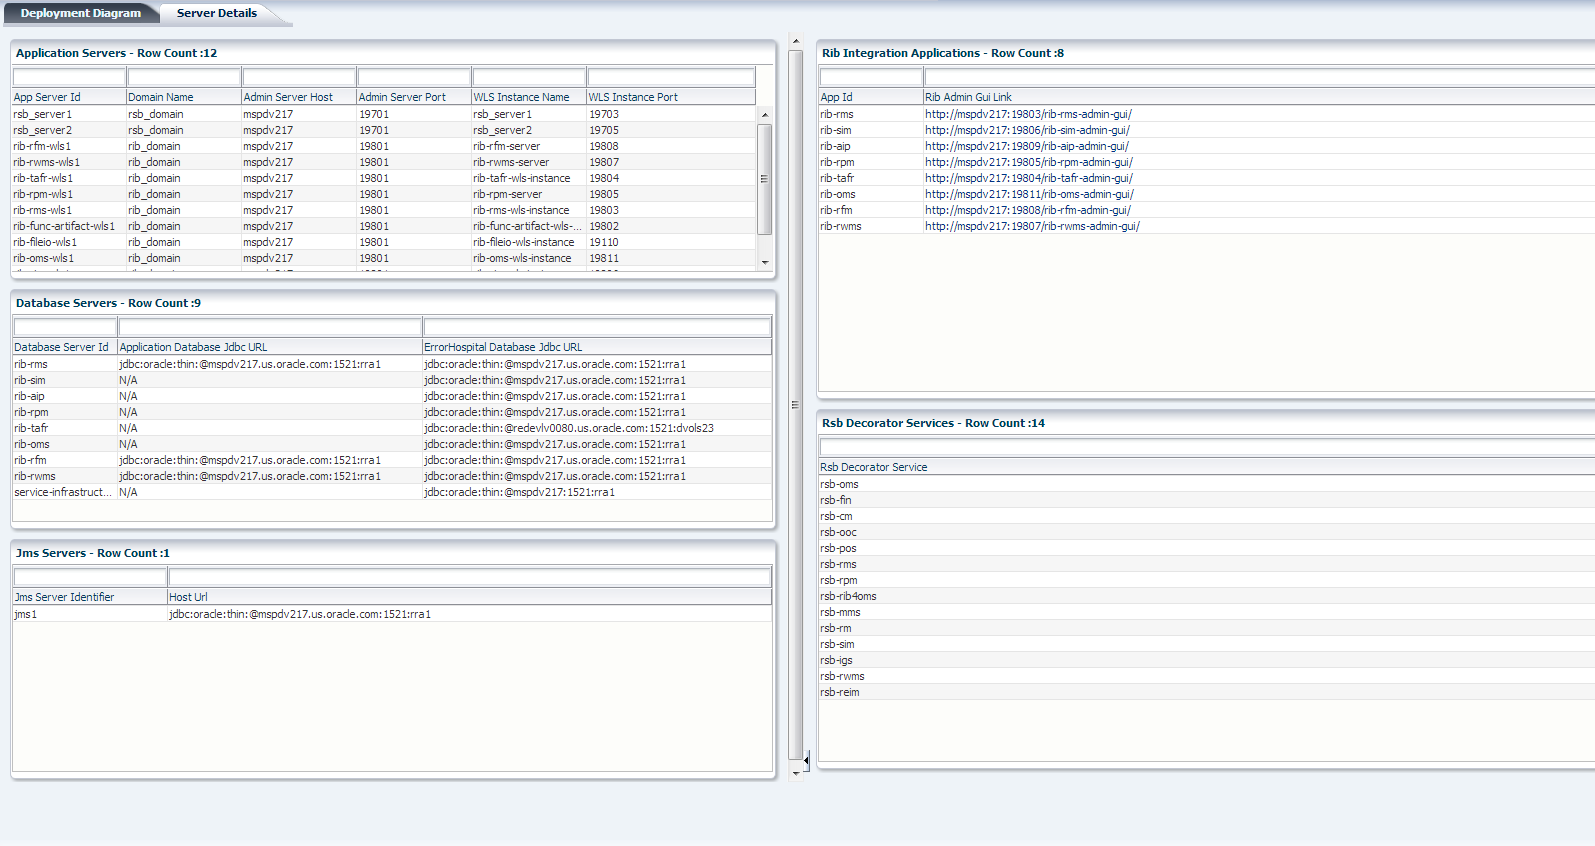The image size is (1595, 846).
Task: Click the vertical splitter grip between panels
Action: (x=795, y=405)
